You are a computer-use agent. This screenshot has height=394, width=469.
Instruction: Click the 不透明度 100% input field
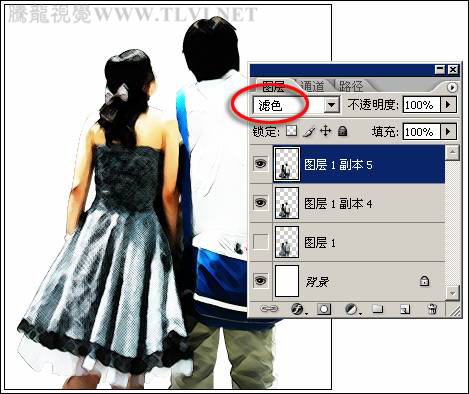click(x=422, y=105)
